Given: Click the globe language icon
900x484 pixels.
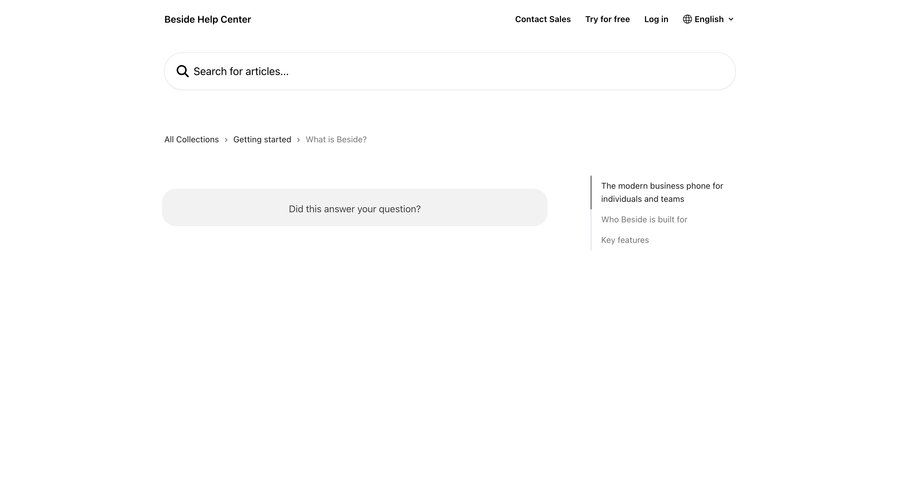Looking at the screenshot, I should (687, 19).
